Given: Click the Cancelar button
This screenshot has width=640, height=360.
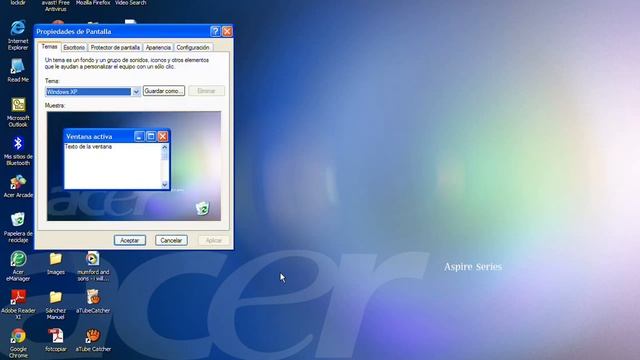Looking at the screenshot, I should click(x=171, y=240).
